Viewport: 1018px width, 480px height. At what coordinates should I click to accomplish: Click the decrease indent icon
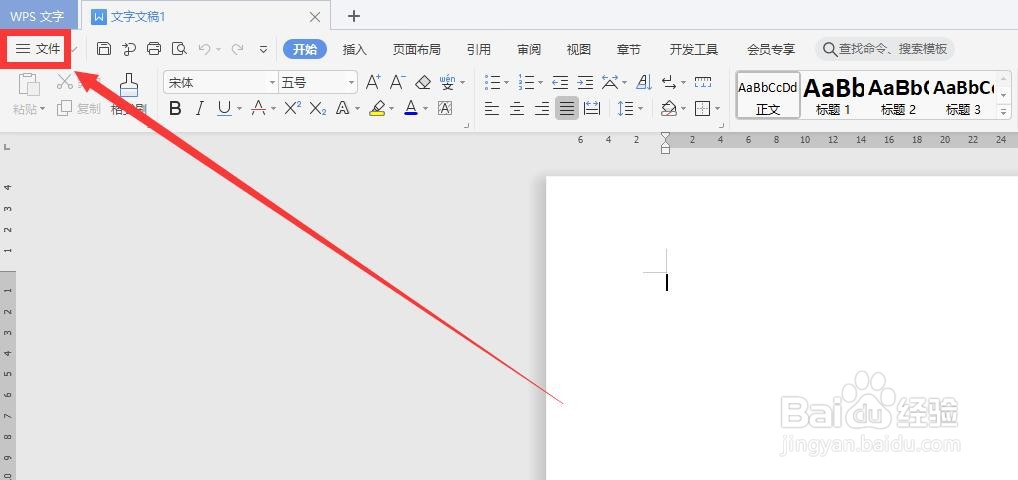tap(560, 82)
